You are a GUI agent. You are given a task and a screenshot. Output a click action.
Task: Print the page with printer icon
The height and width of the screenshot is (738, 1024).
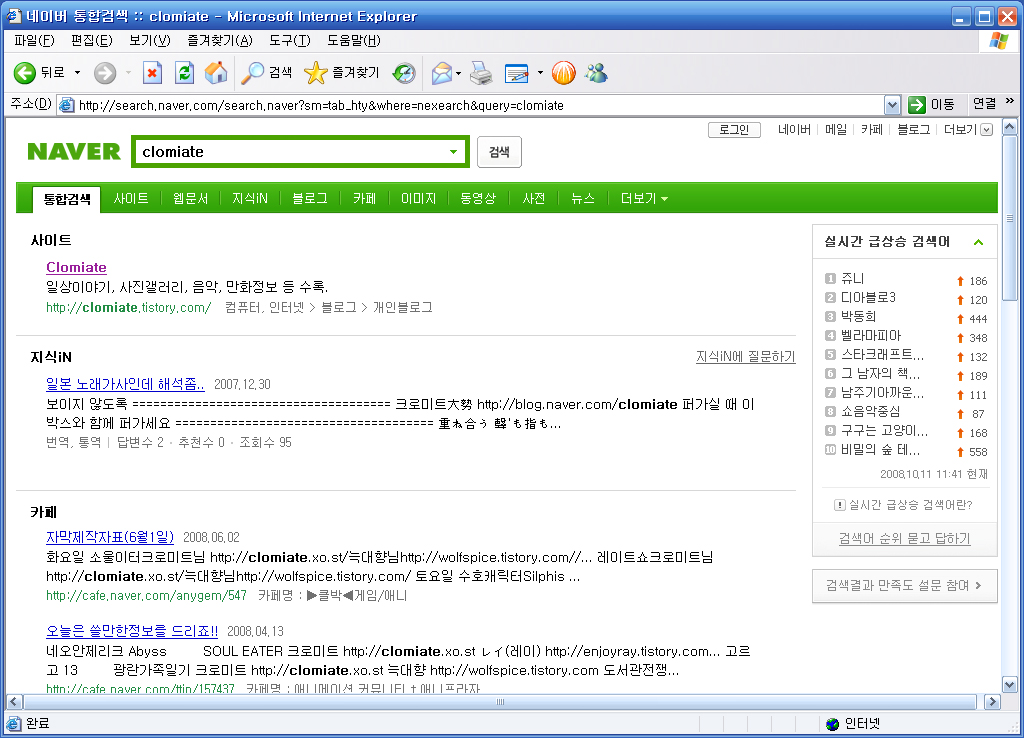[x=482, y=72]
